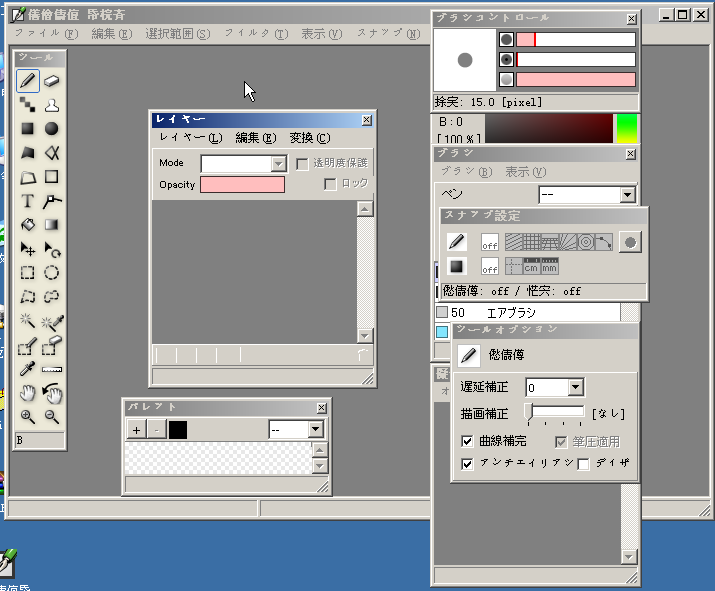The height and width of the screenshot is (591, 715).
Task: Click the cm ruler unit button
Action: (531, 266)
